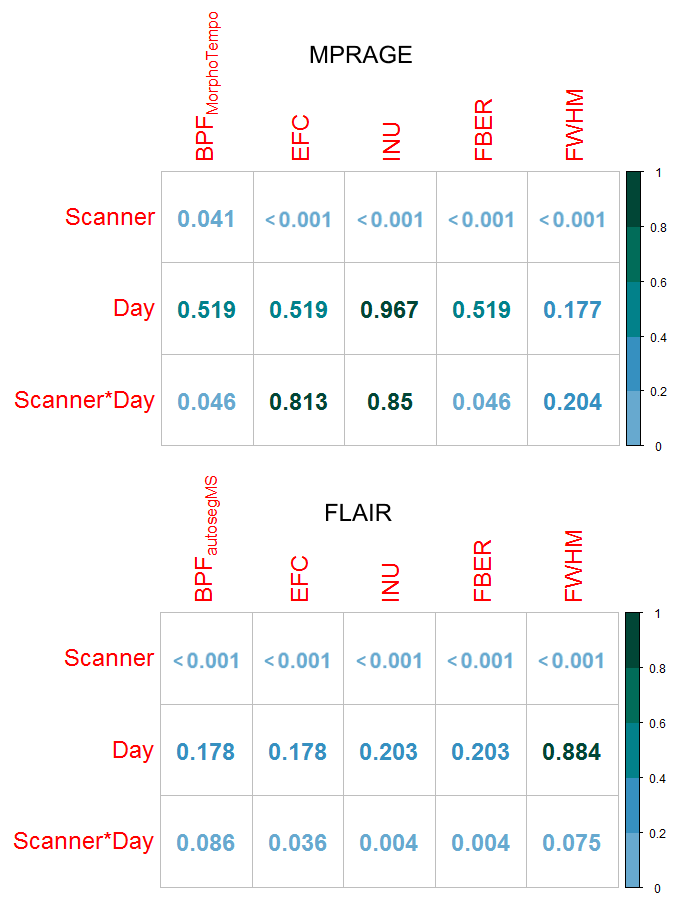Pick the 0.036 value cell
This screenshot has width=676, height=899.
coord(298,843)
